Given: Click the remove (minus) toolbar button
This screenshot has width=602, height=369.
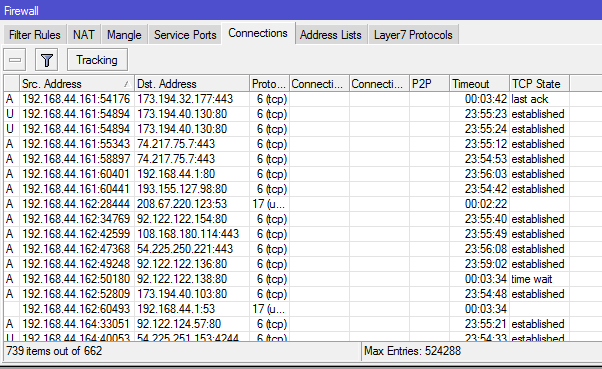Looking at the screenshot, I should click(x=15, y=60).
